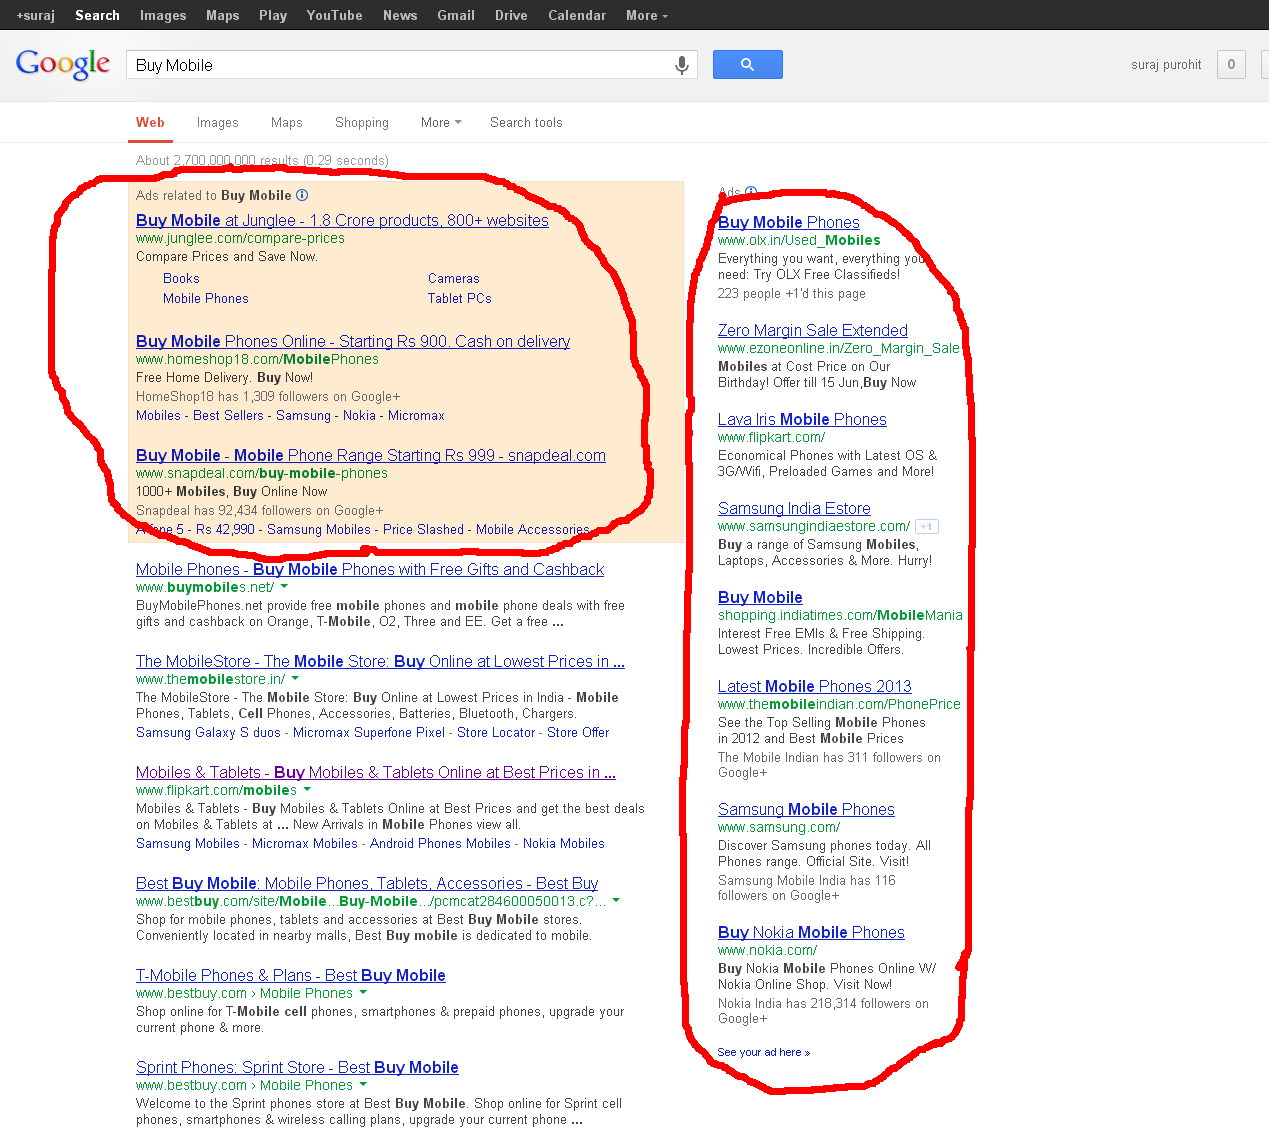Click the +1 badge beside samsungindiaestore.com

pyautogui.click(x=927, y=526)
